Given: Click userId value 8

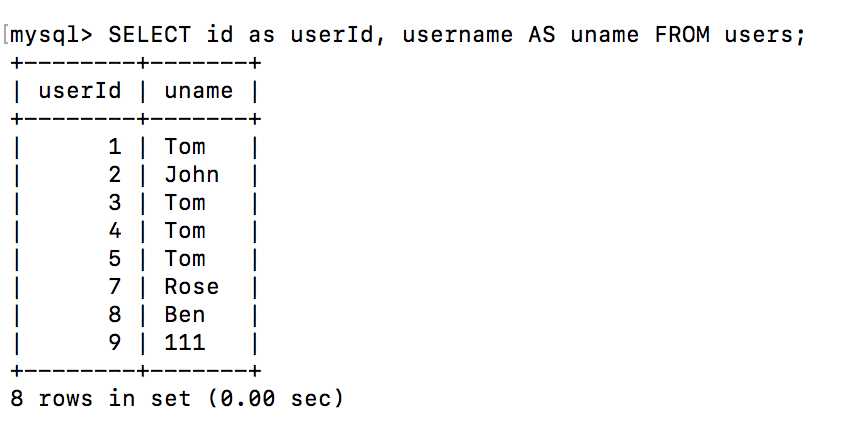Looking at the screenshot, I should (x=115, y=314).
